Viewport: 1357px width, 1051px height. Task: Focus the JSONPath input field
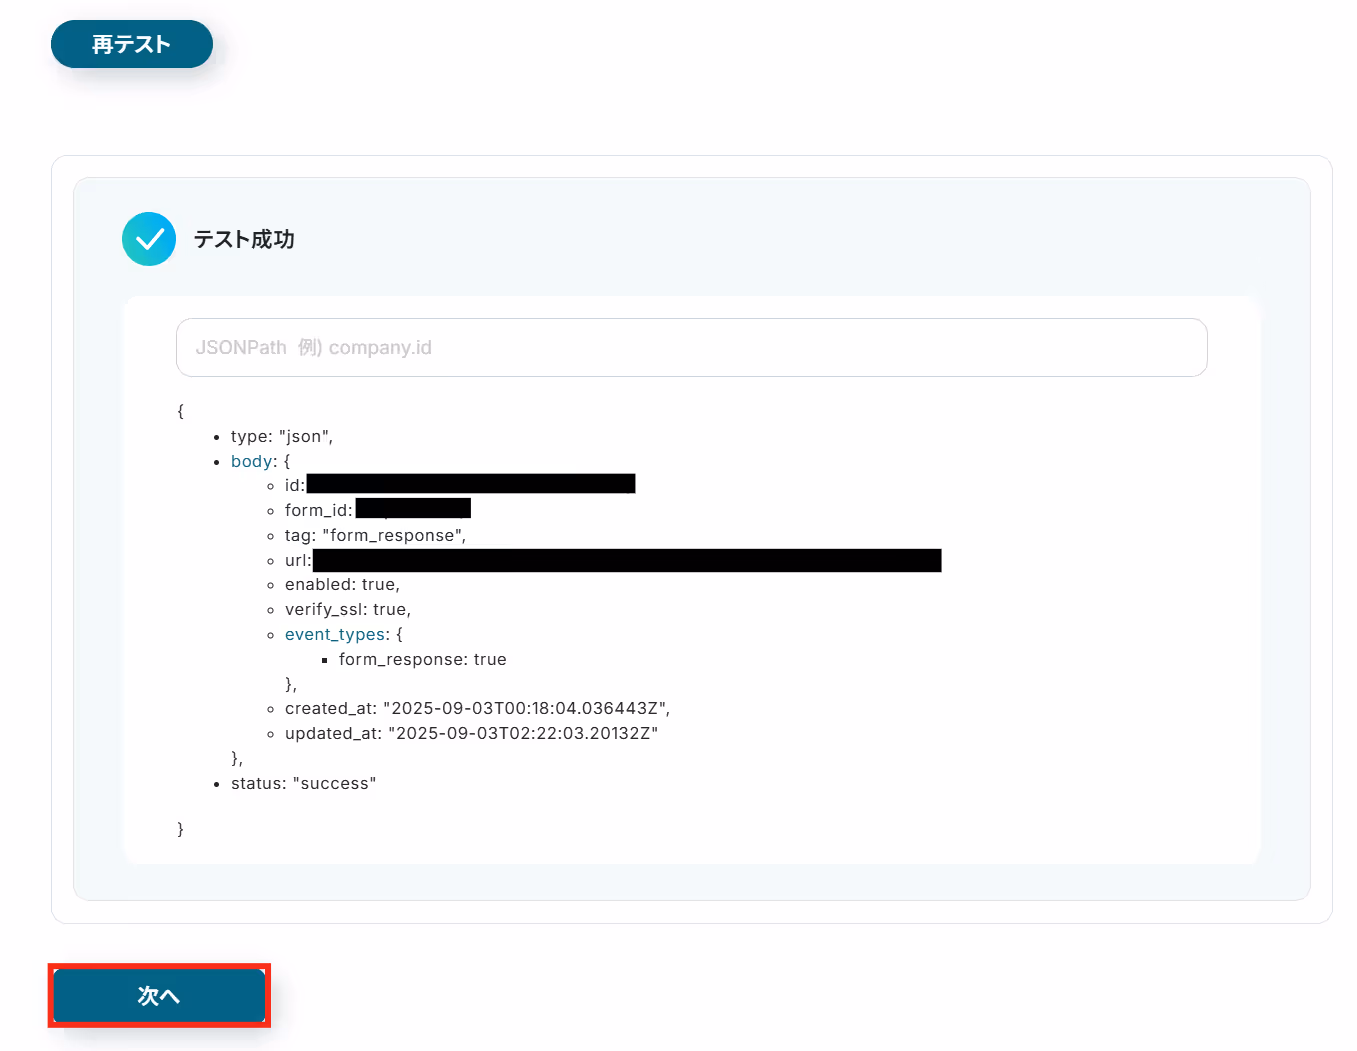tap(692, 347)
